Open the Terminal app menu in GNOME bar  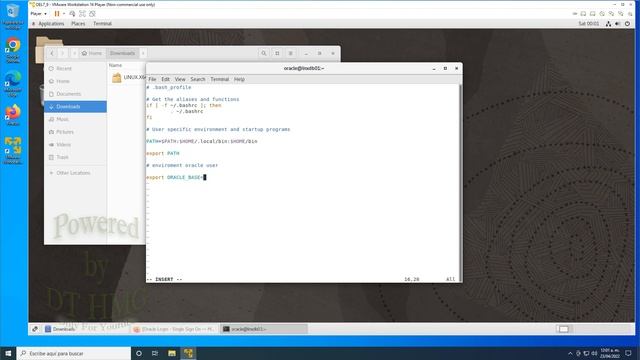click(x=102, y=24)
